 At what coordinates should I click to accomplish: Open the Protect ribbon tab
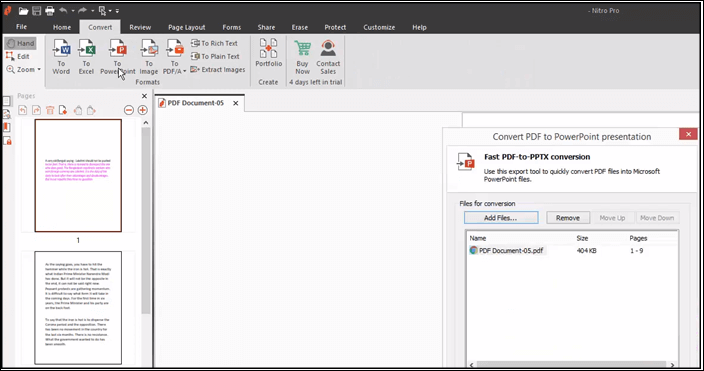(x=335, y=27)
